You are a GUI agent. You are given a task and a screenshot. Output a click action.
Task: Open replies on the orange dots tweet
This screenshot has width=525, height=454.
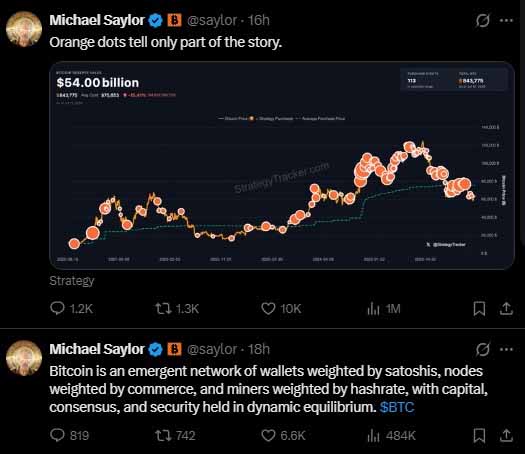[x=71, y=308]
